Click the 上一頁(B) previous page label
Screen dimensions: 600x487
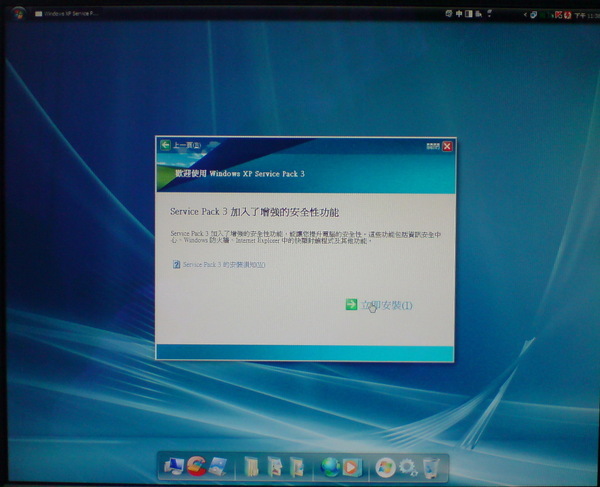pos(187,145)
